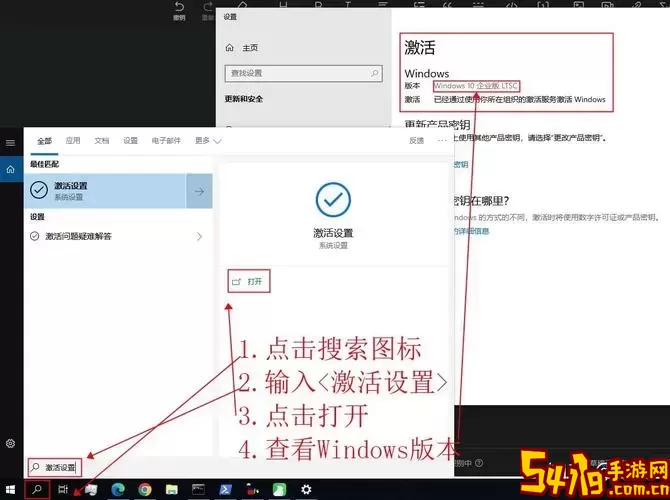670x500 pixels.
Task: Open Task View from the taskbar
Action: (x=63, y=489)
